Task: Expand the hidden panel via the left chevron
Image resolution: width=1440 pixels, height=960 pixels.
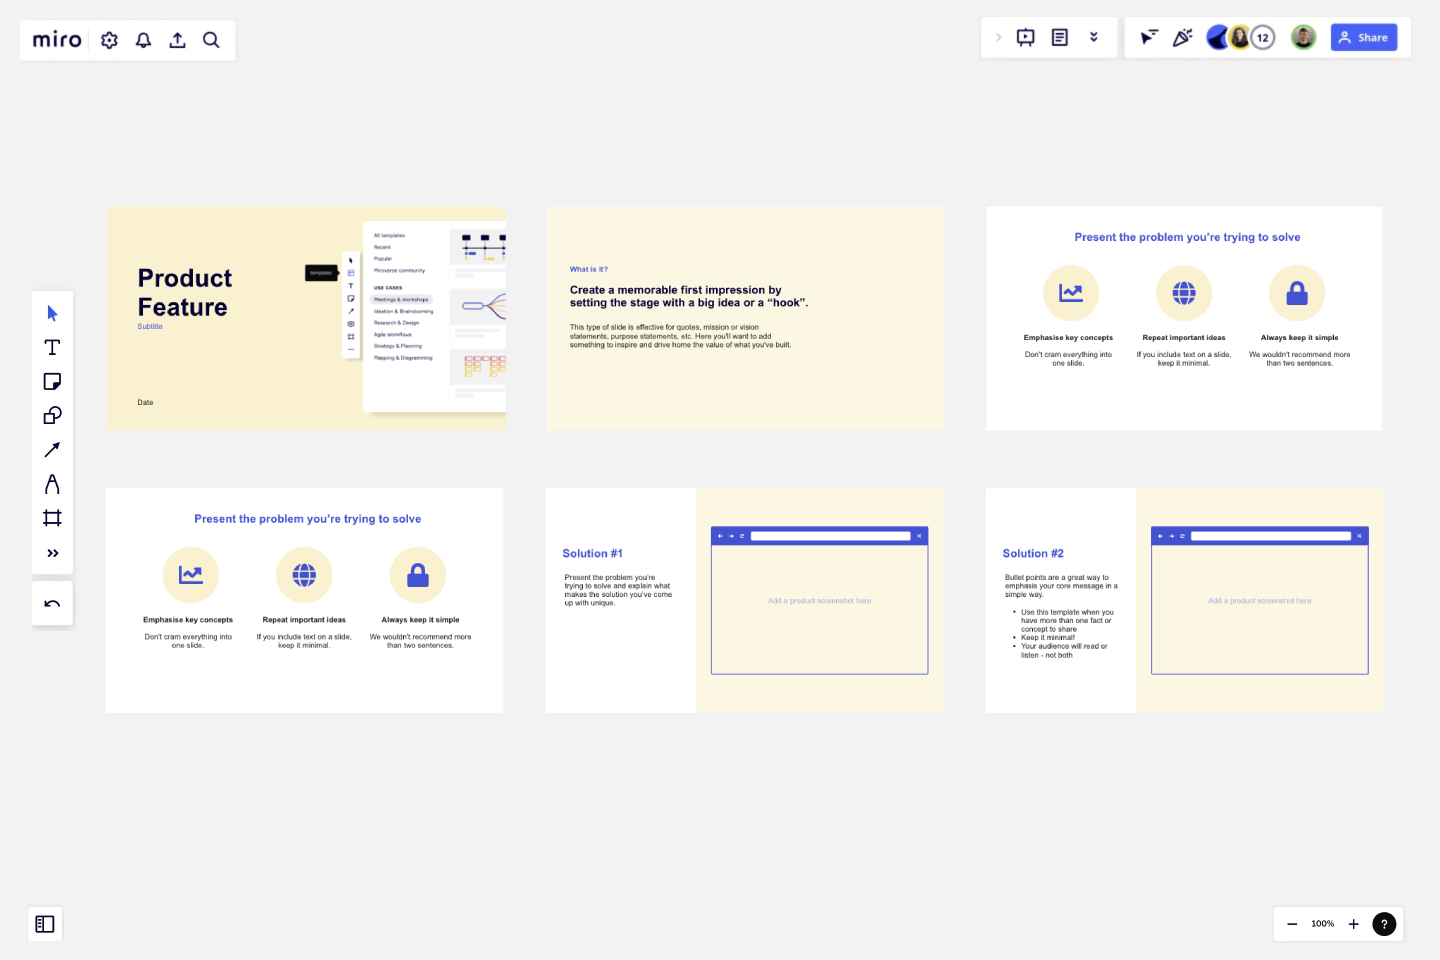Action: click(998, 36)
